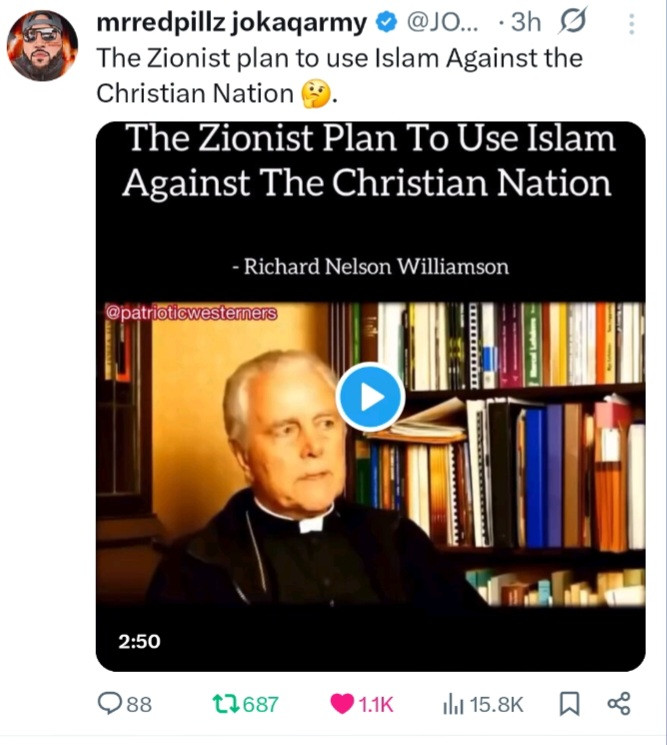Click the 1.1K likes count
The image size is (667, 745).
point(376,704)
